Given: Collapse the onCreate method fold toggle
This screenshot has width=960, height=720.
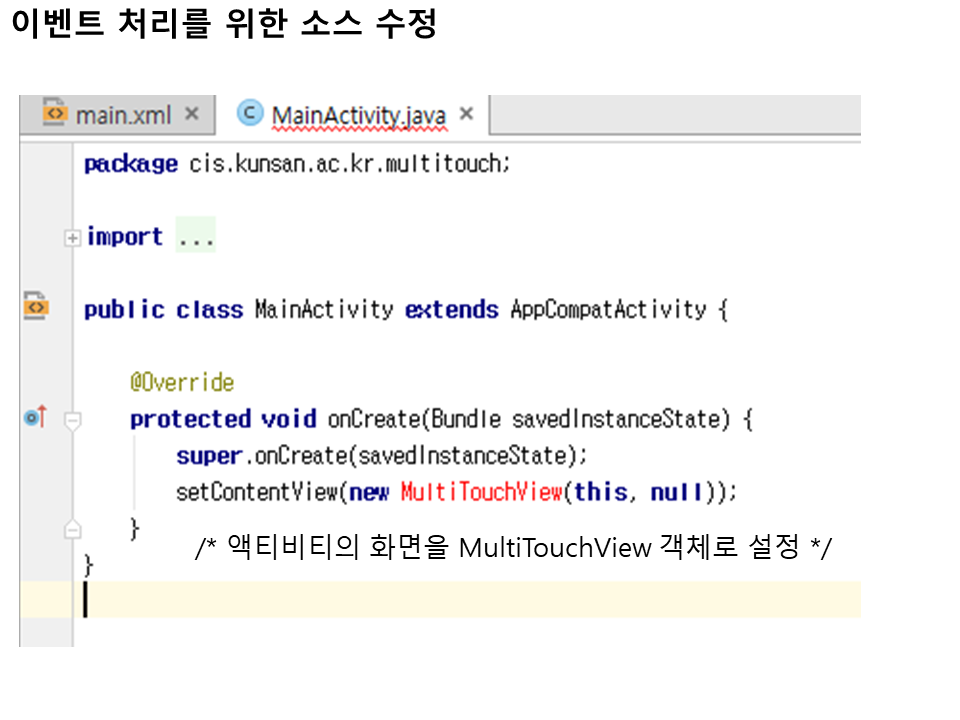Looking at the screenshot, I should (72, 420).
